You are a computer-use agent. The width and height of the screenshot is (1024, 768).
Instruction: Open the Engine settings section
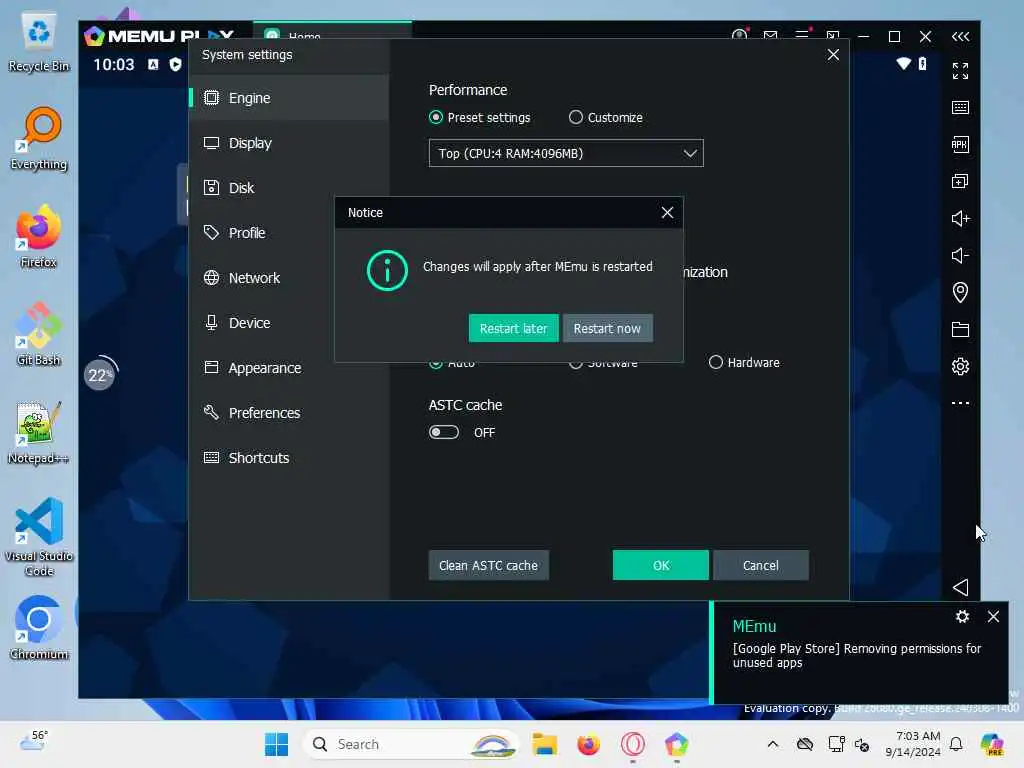point(289,98)
